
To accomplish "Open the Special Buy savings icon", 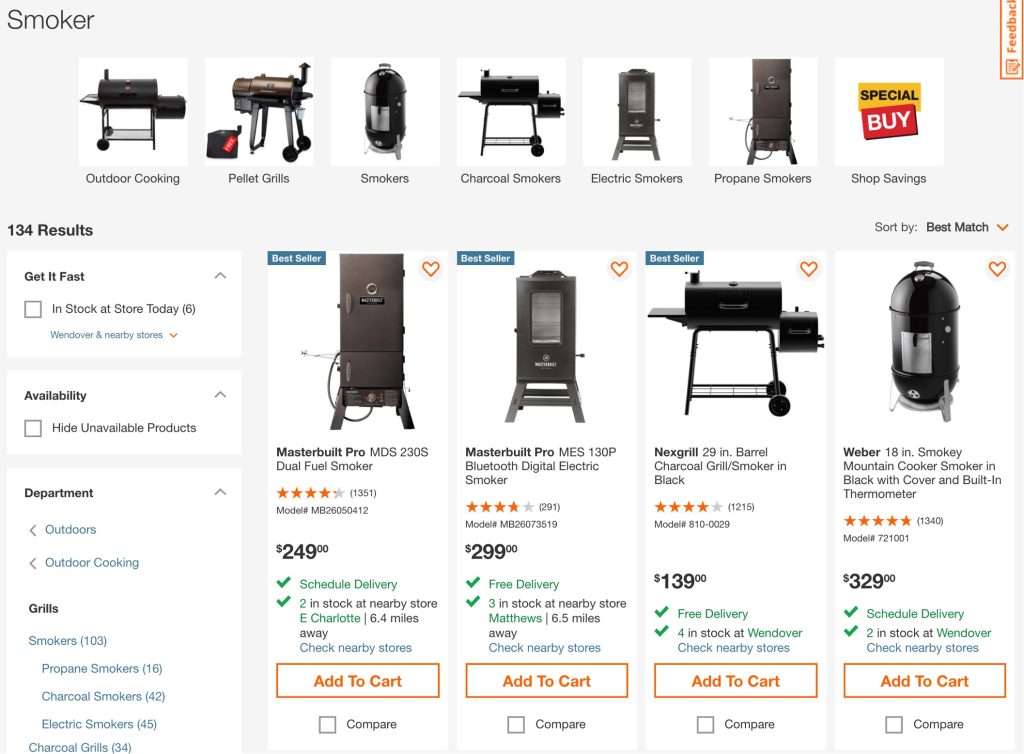I will (888, 111).
